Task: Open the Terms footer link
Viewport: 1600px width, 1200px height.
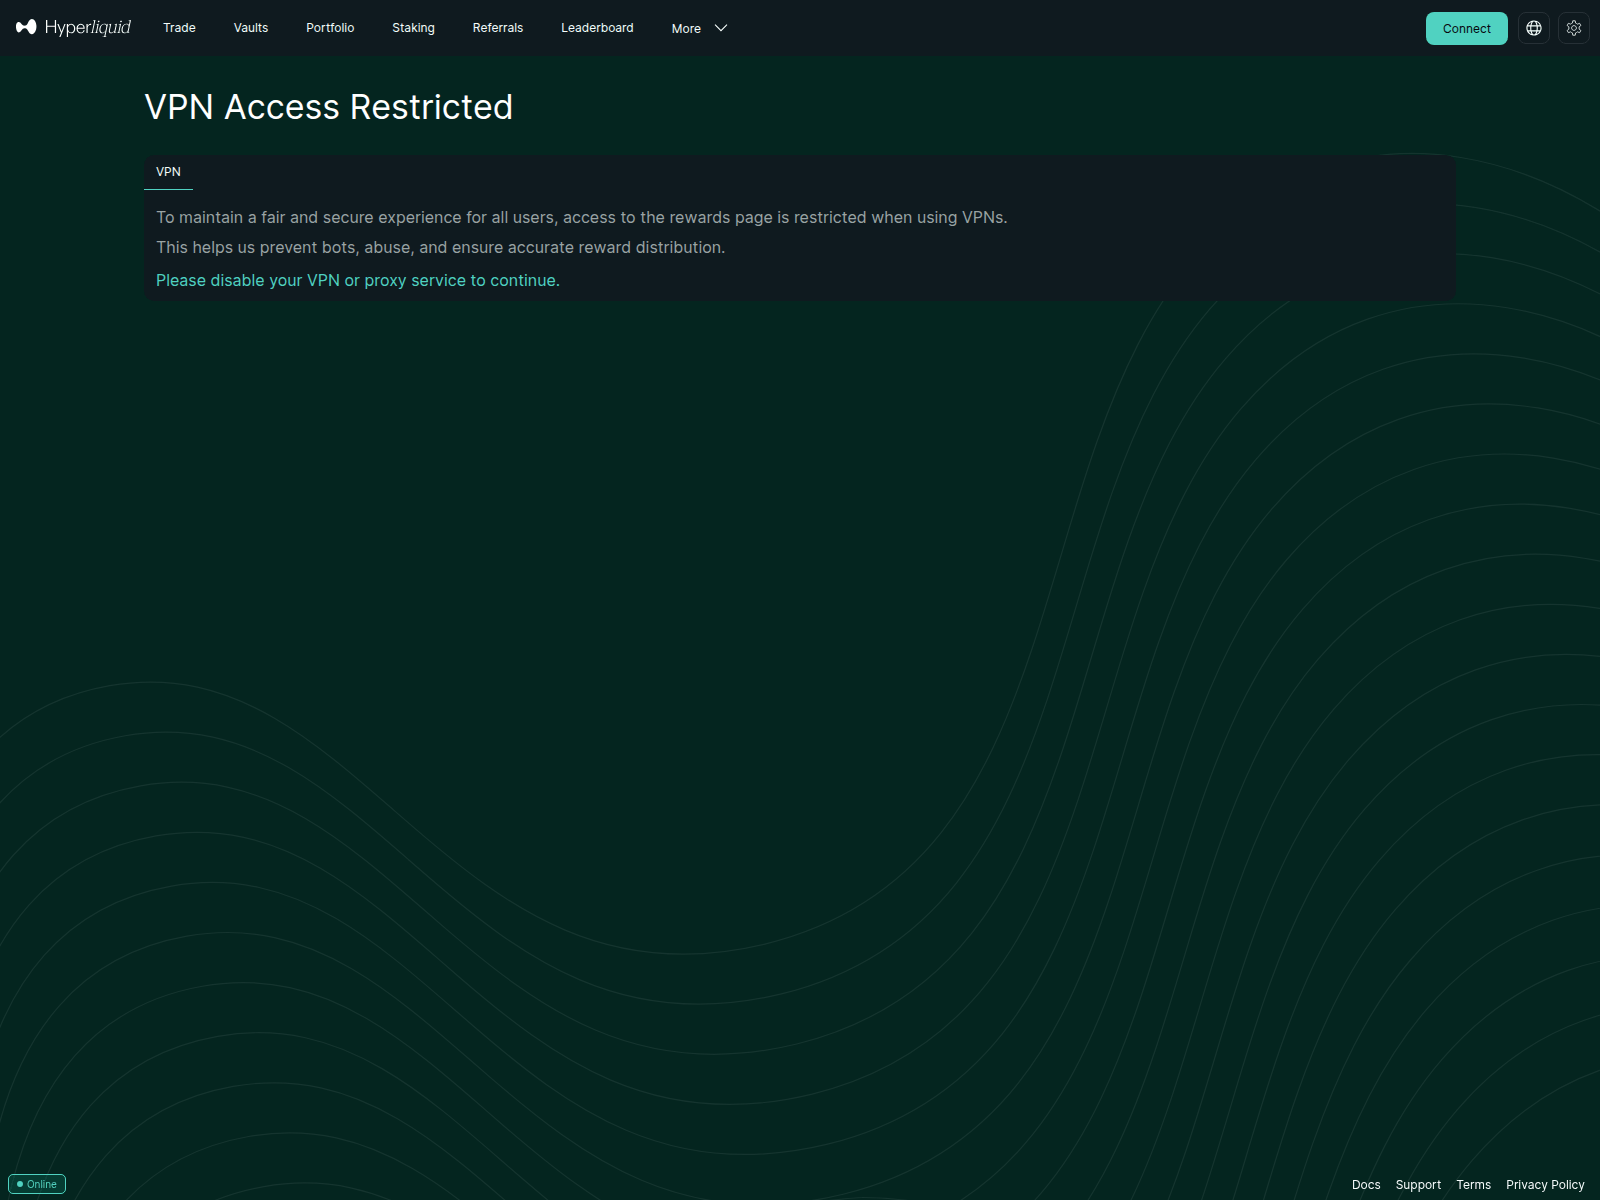Action: tap(1473, 1185)
